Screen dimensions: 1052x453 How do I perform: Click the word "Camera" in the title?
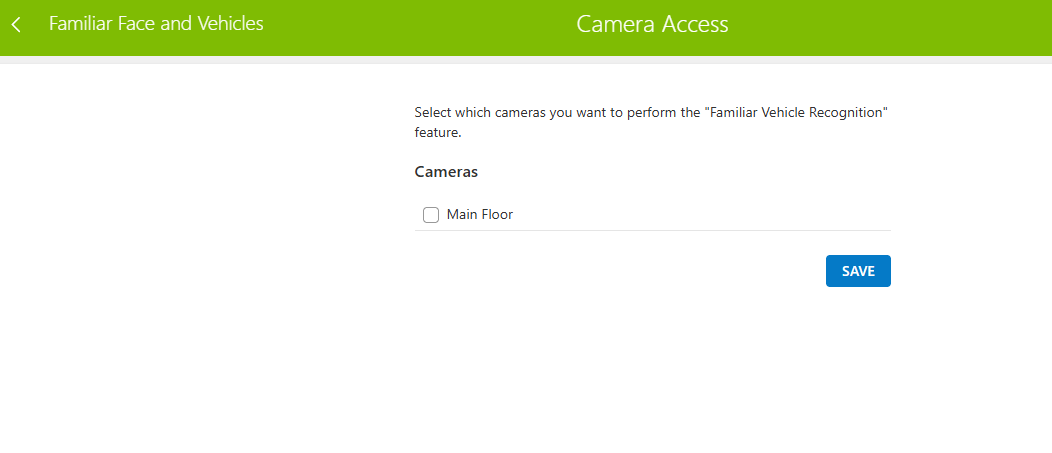[615, 24]
